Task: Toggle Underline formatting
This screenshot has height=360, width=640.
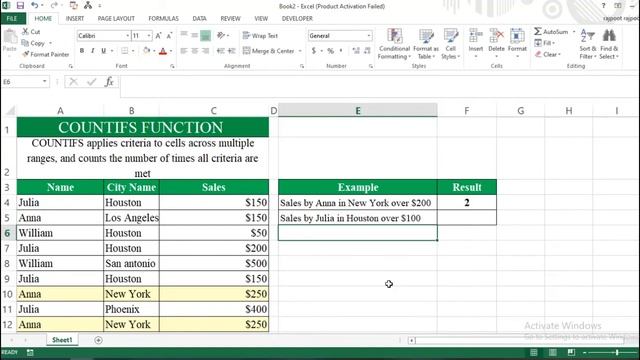Action: click(104, 51)
